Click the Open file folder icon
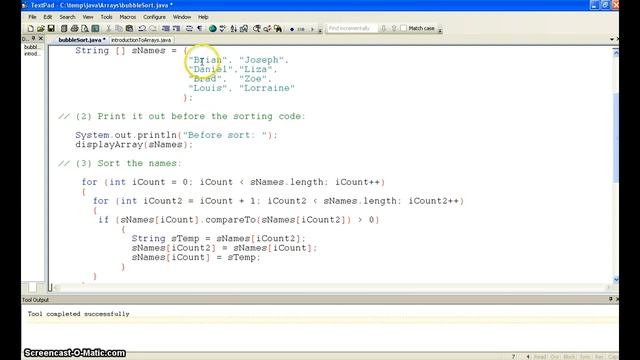This screenshot has height=360, width=640. pos(41,29)
